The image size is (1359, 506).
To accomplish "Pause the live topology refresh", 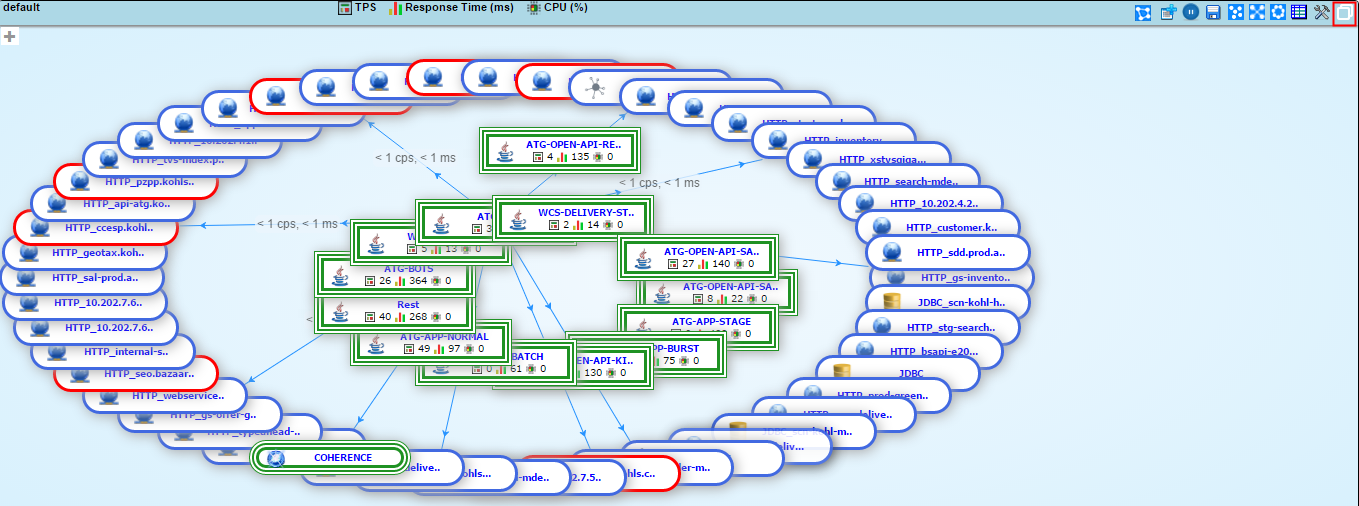I will (x=1191, y=12).
